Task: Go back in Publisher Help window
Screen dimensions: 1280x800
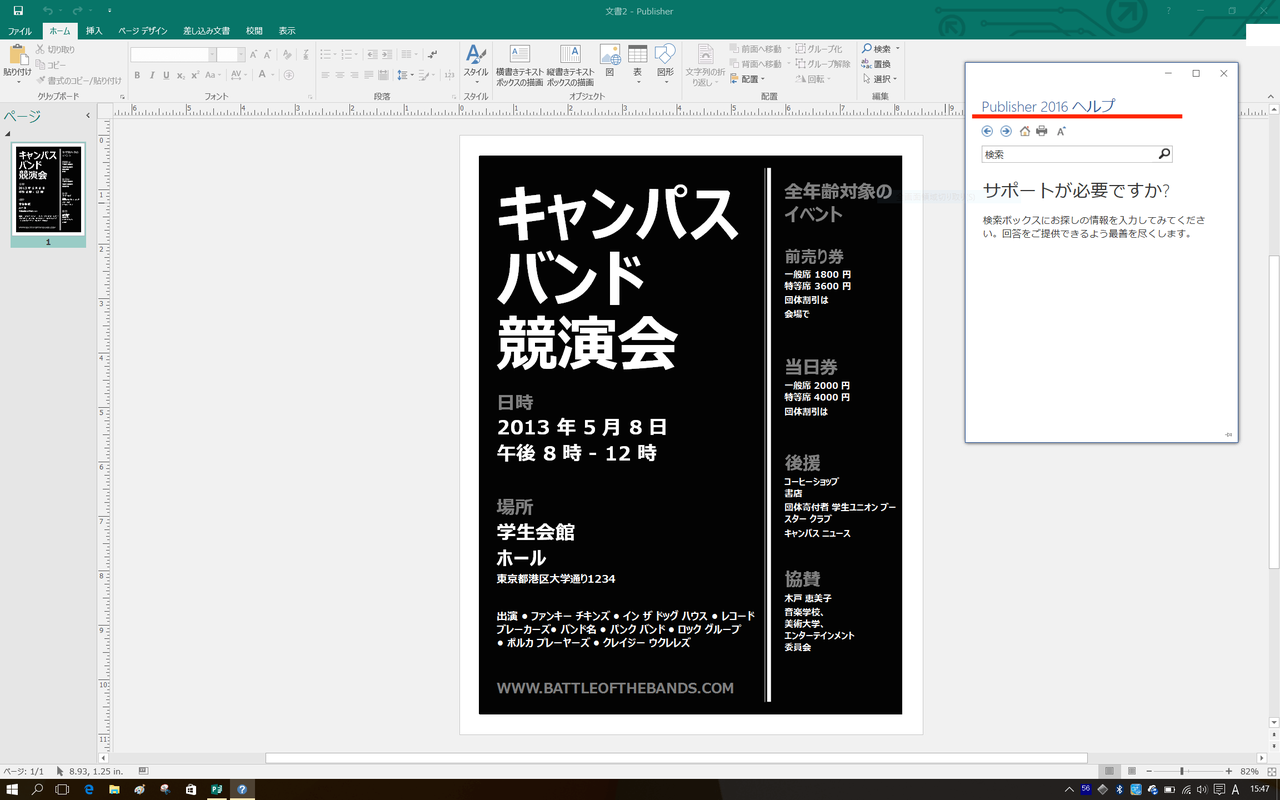Action: (x=987, y=131)
